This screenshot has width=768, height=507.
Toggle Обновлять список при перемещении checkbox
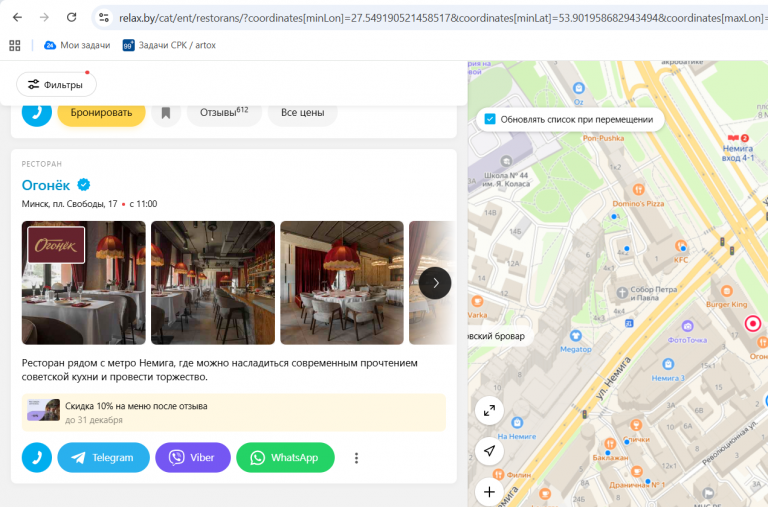pyautogui.click(x=490, y=119)
